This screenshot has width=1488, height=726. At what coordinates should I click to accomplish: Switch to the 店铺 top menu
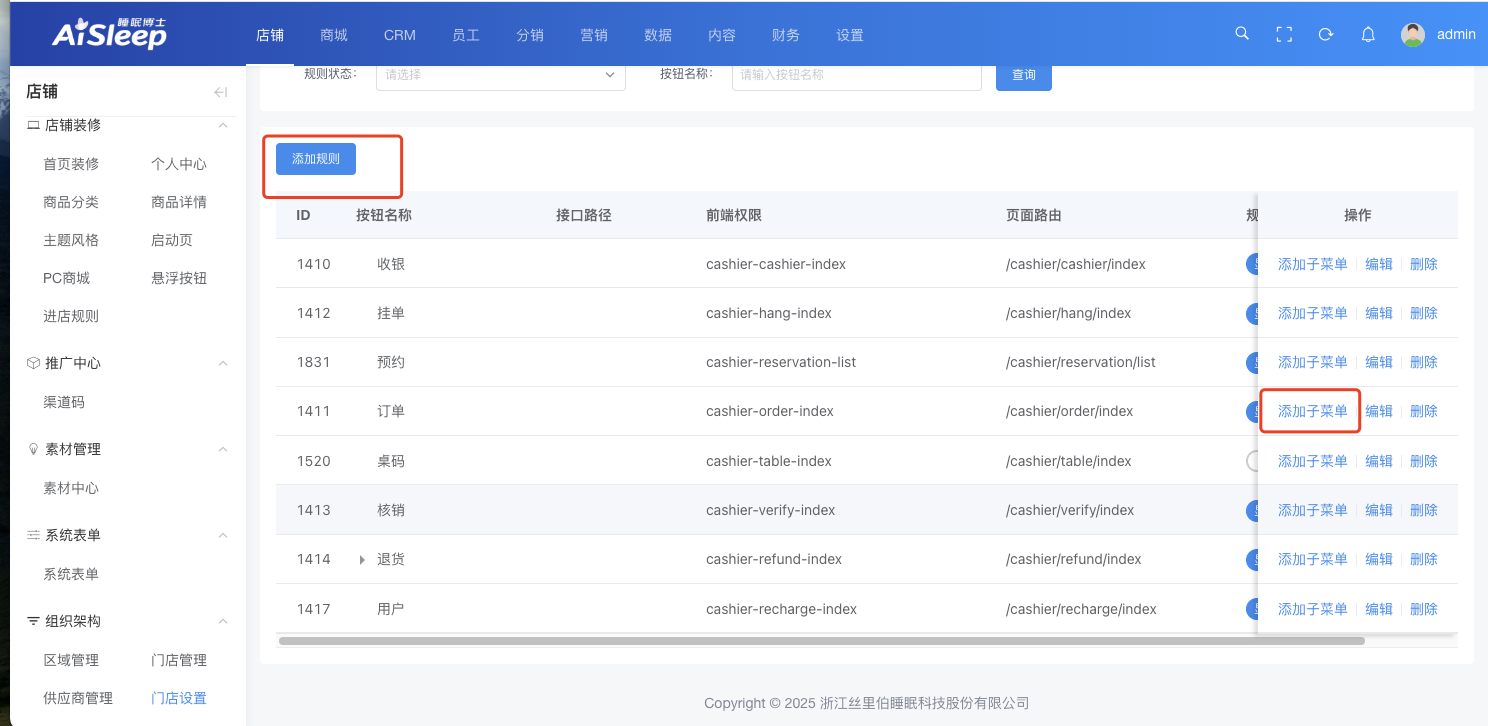pos(270,35)
